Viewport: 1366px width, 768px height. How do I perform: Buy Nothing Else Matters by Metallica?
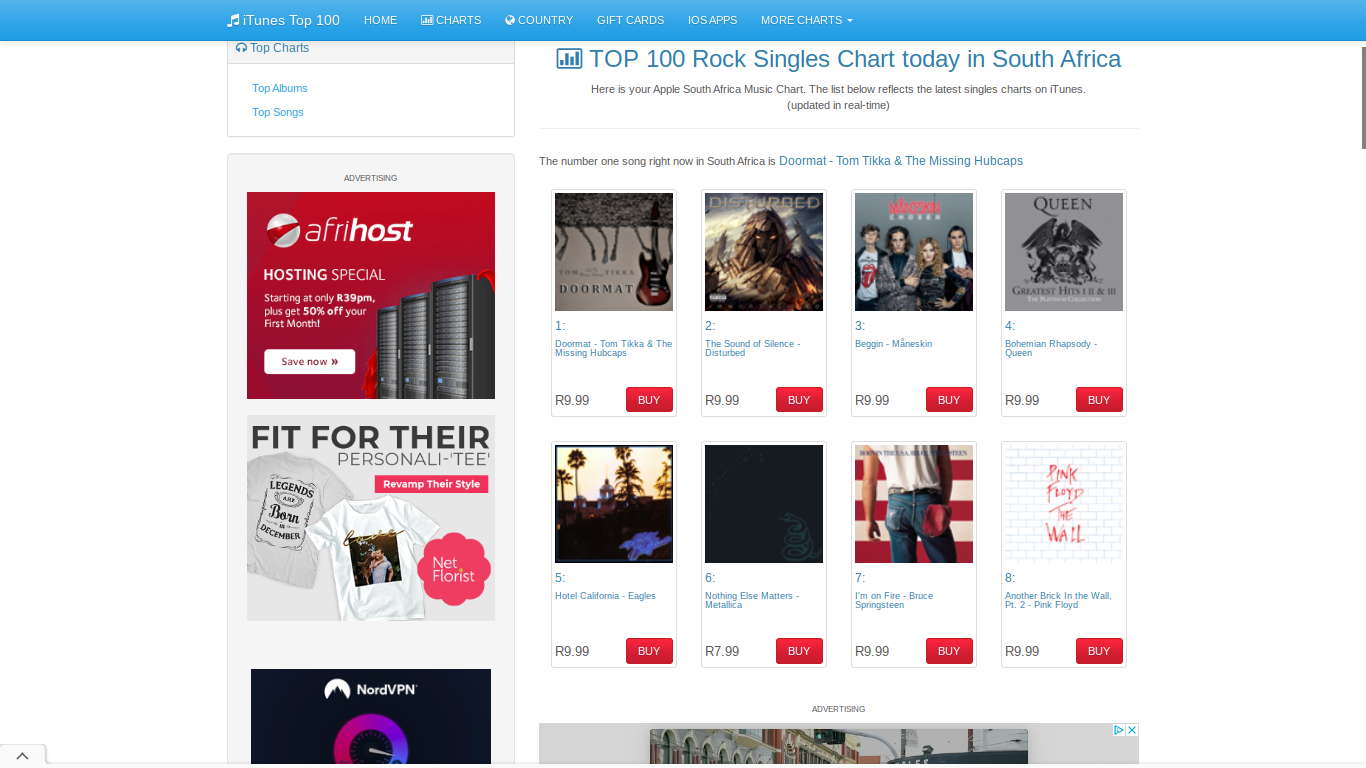[799, 651]
